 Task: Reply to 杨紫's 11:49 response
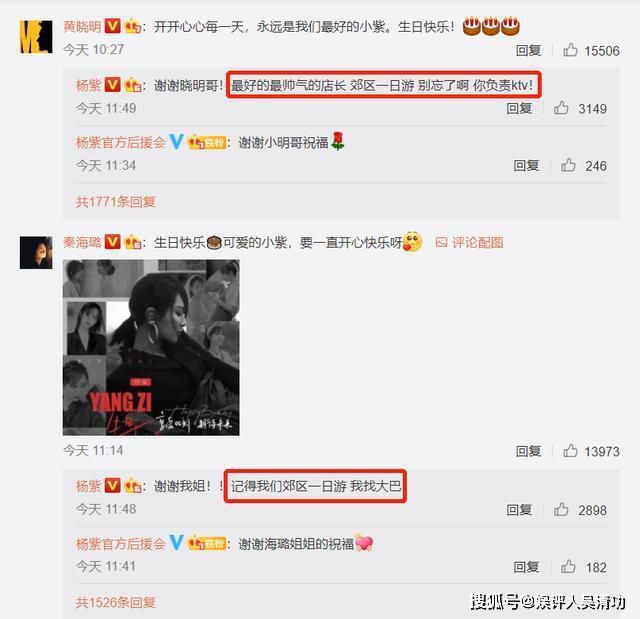[519, 108]
